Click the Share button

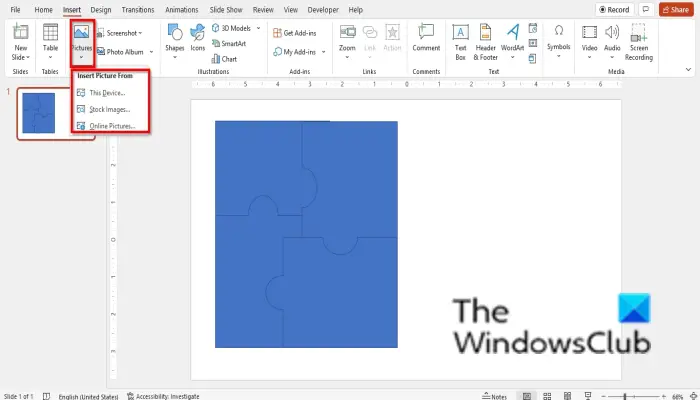point(676,9)
